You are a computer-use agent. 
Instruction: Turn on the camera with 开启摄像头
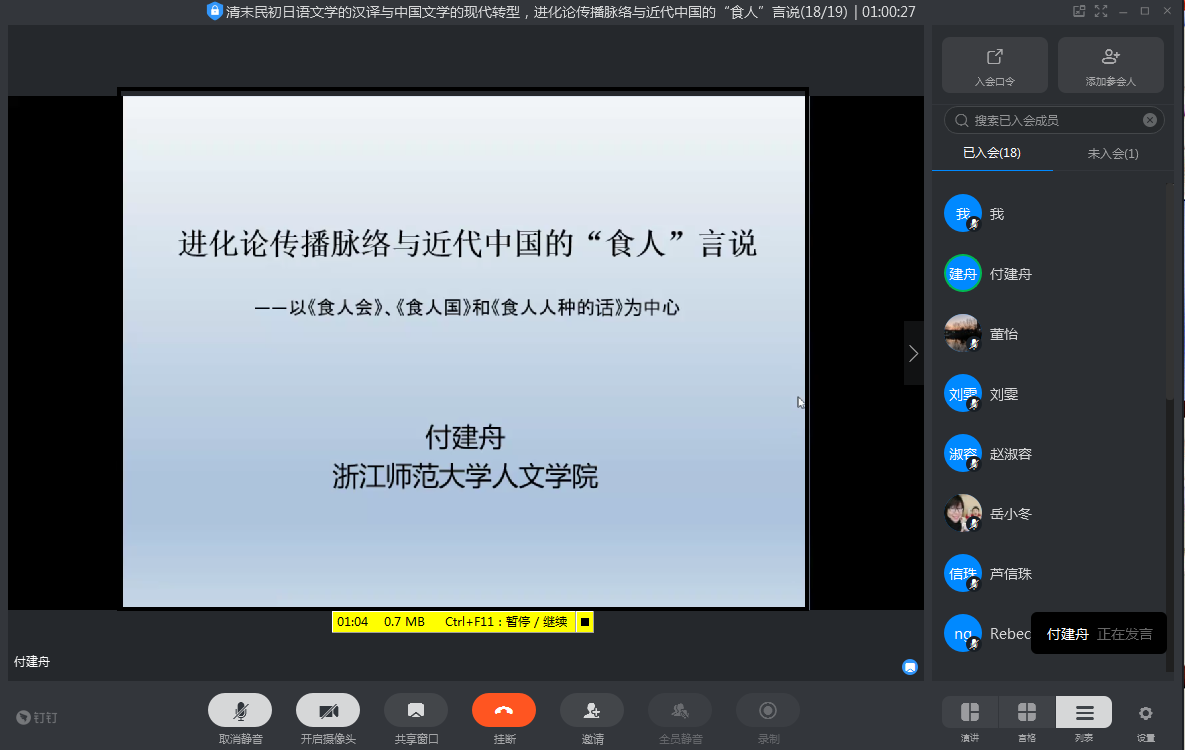point(328,710)
